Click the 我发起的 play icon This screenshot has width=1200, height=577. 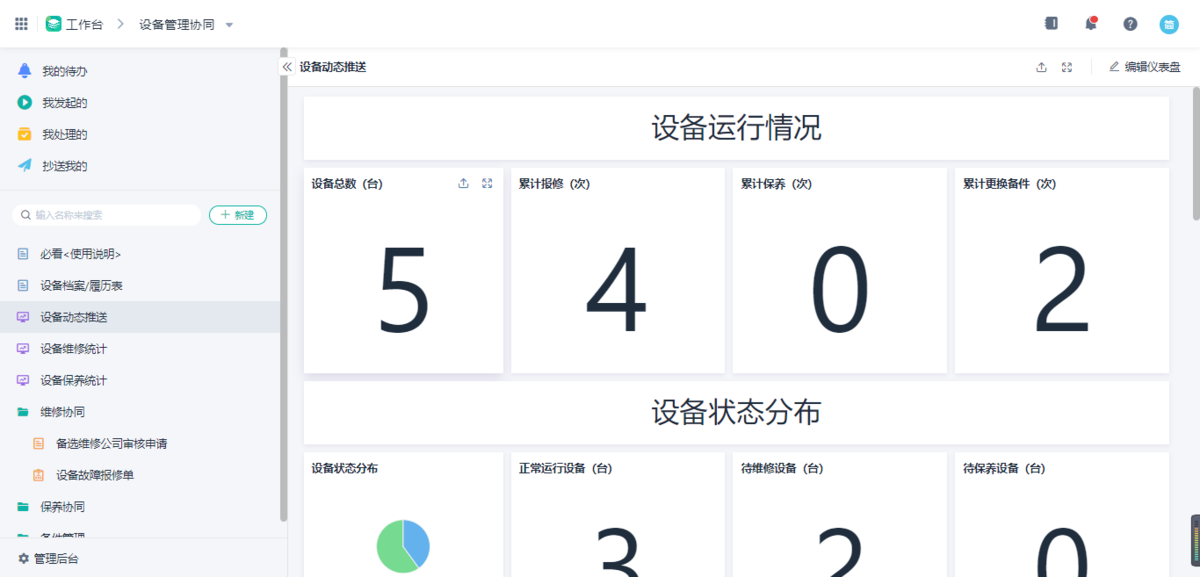tap(25, 103)
